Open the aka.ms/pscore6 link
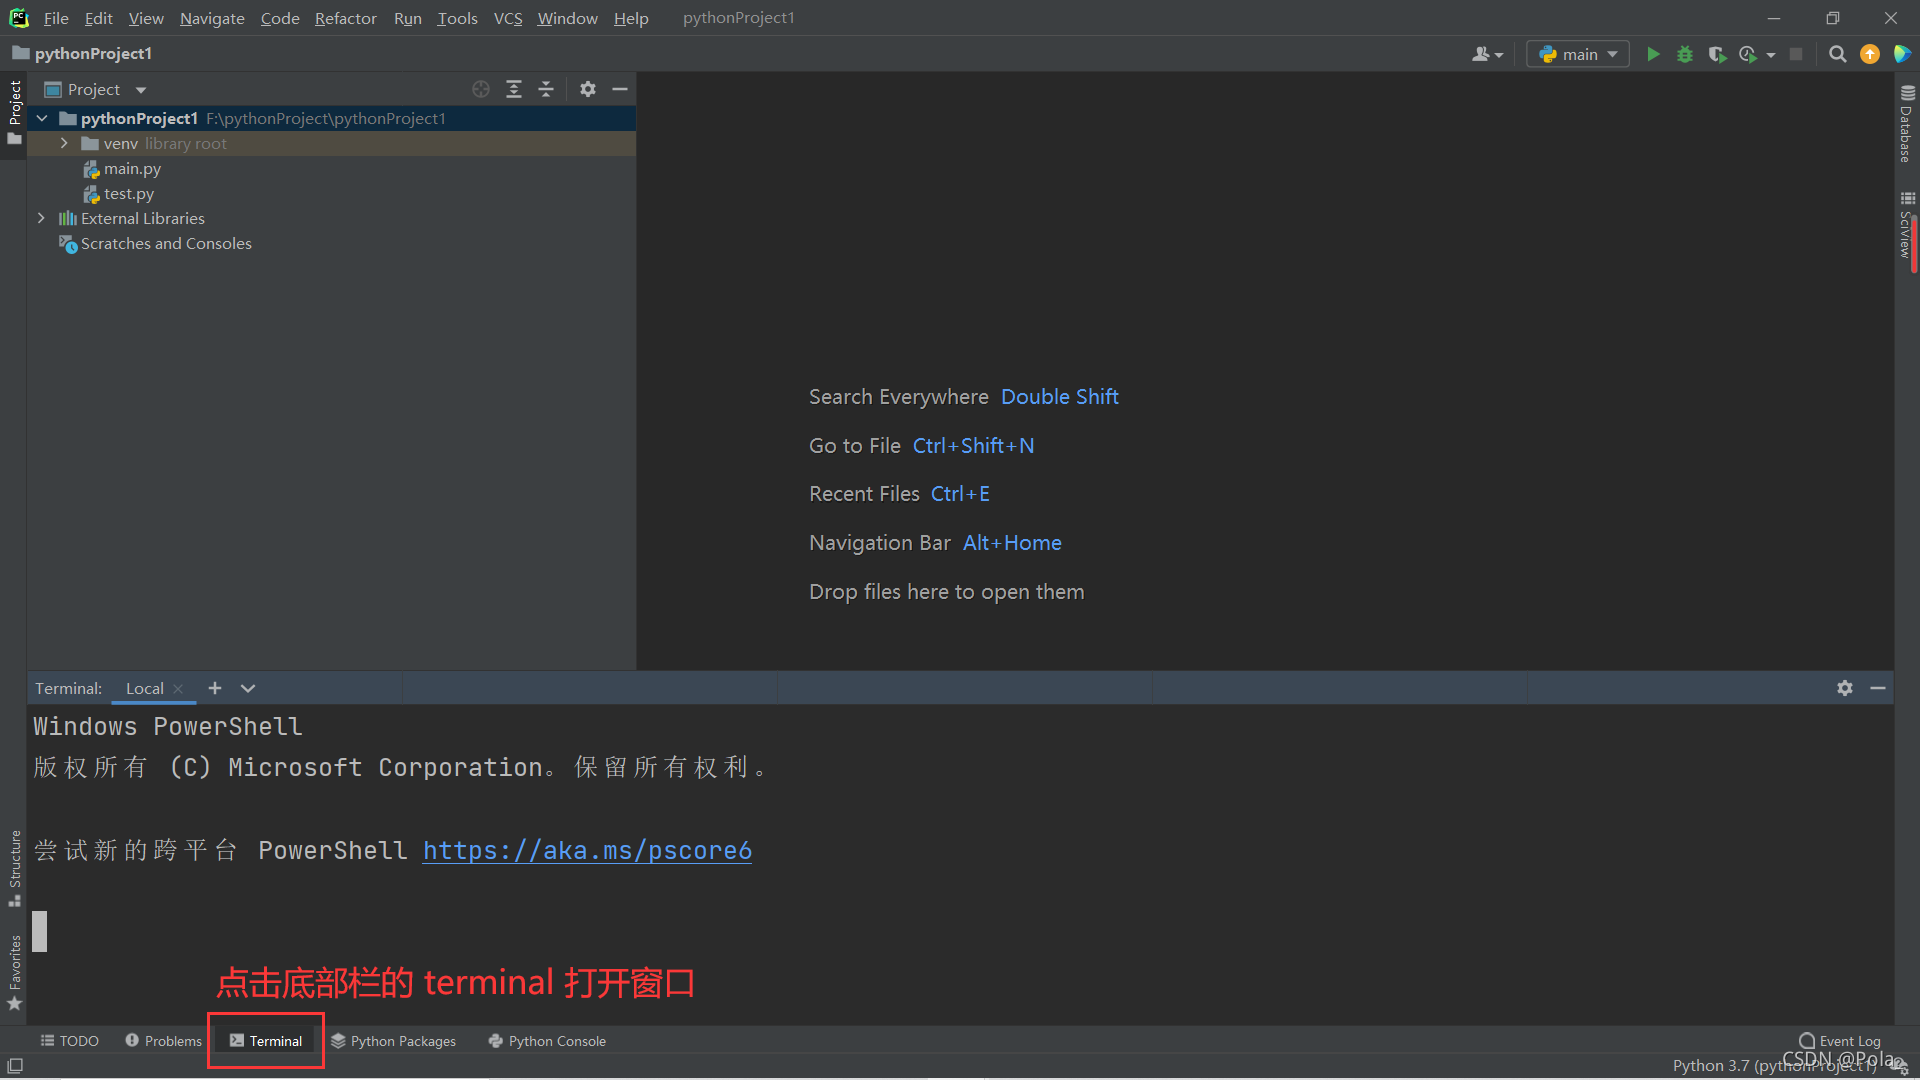This screenshot has width=1920, height=1080. [587, 850]
